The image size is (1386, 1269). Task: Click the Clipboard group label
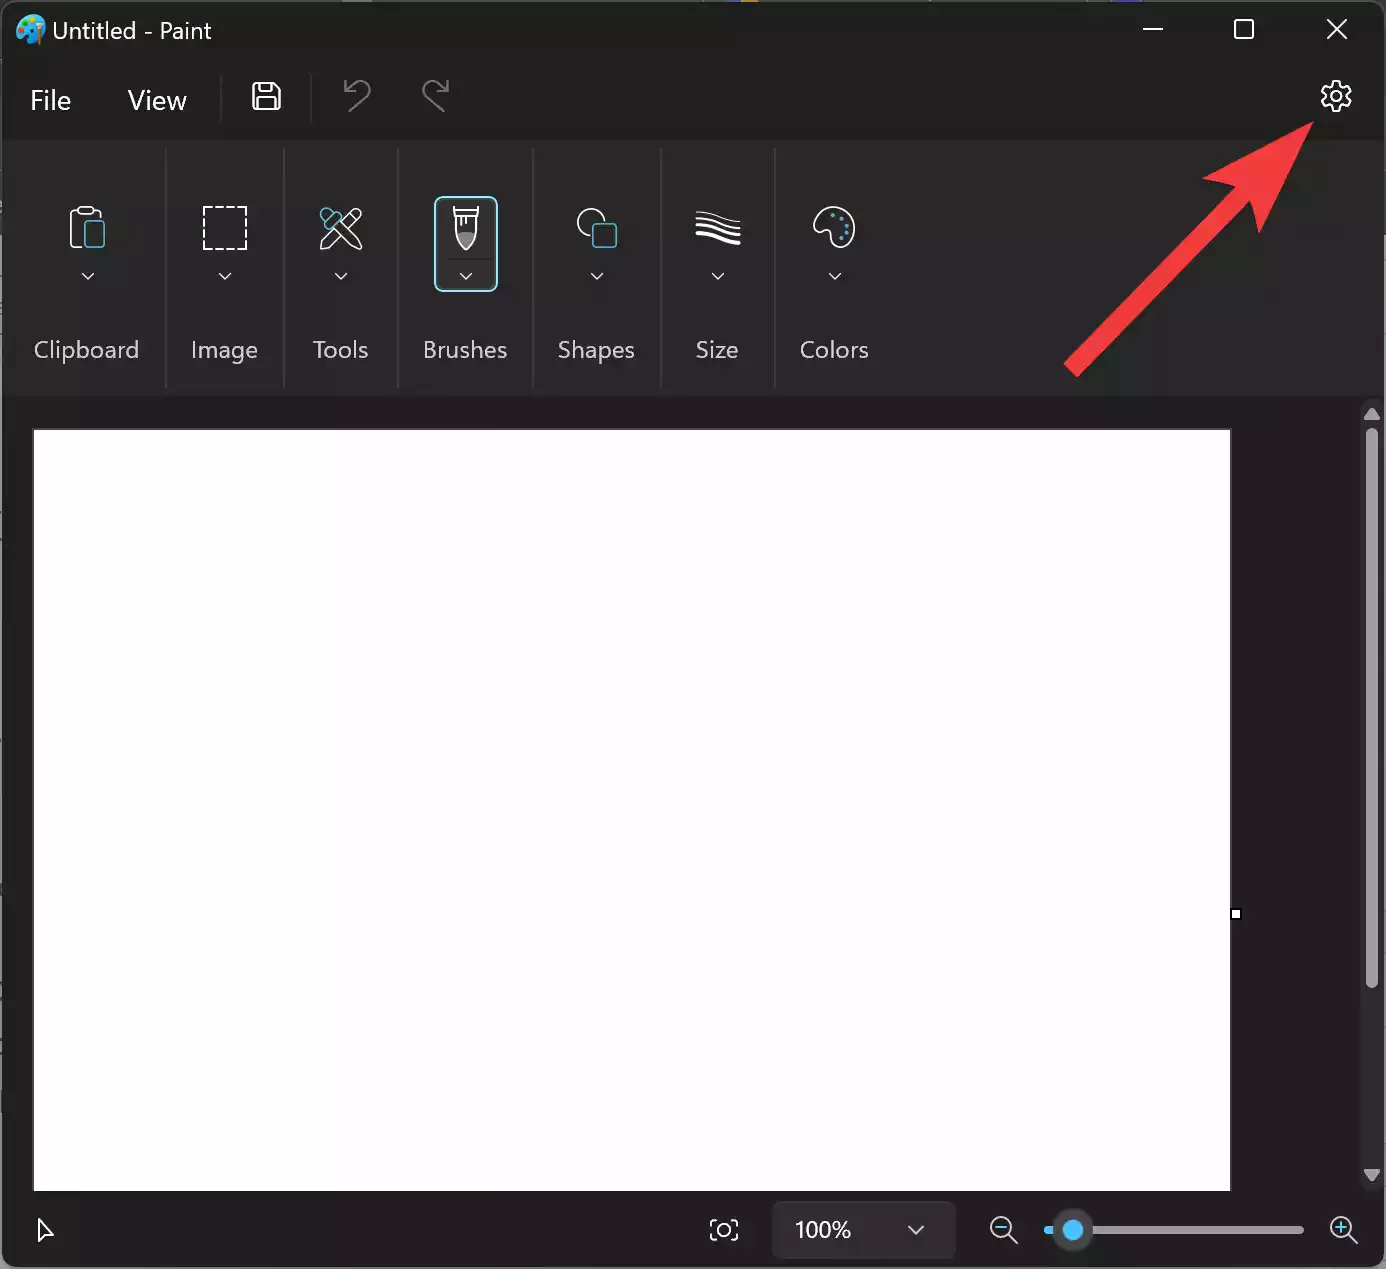click(x=86, y=350)
